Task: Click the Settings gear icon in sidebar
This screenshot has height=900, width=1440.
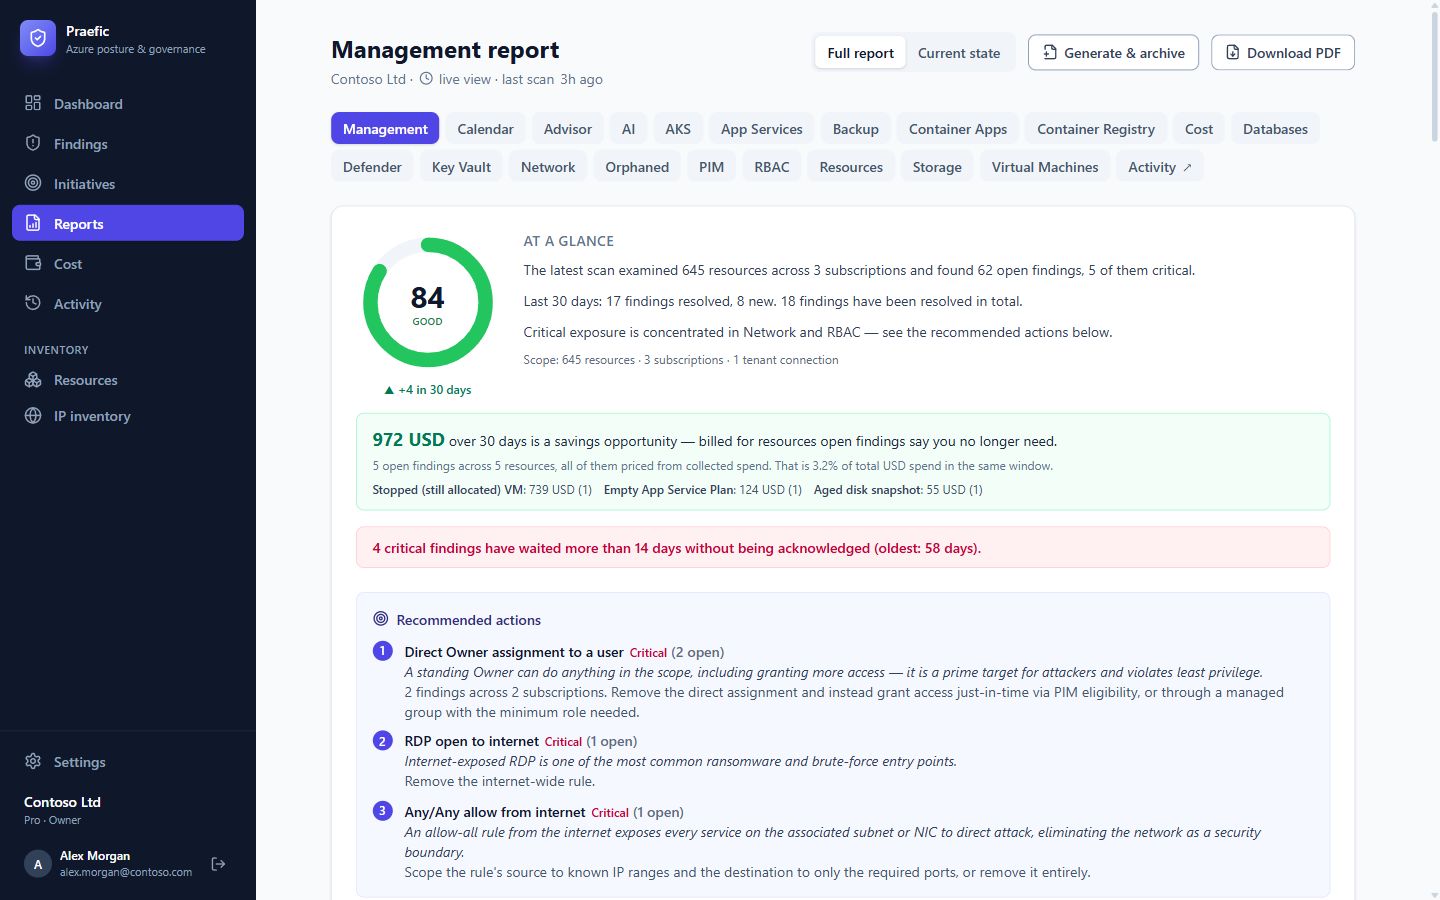Action: (33, 762)
